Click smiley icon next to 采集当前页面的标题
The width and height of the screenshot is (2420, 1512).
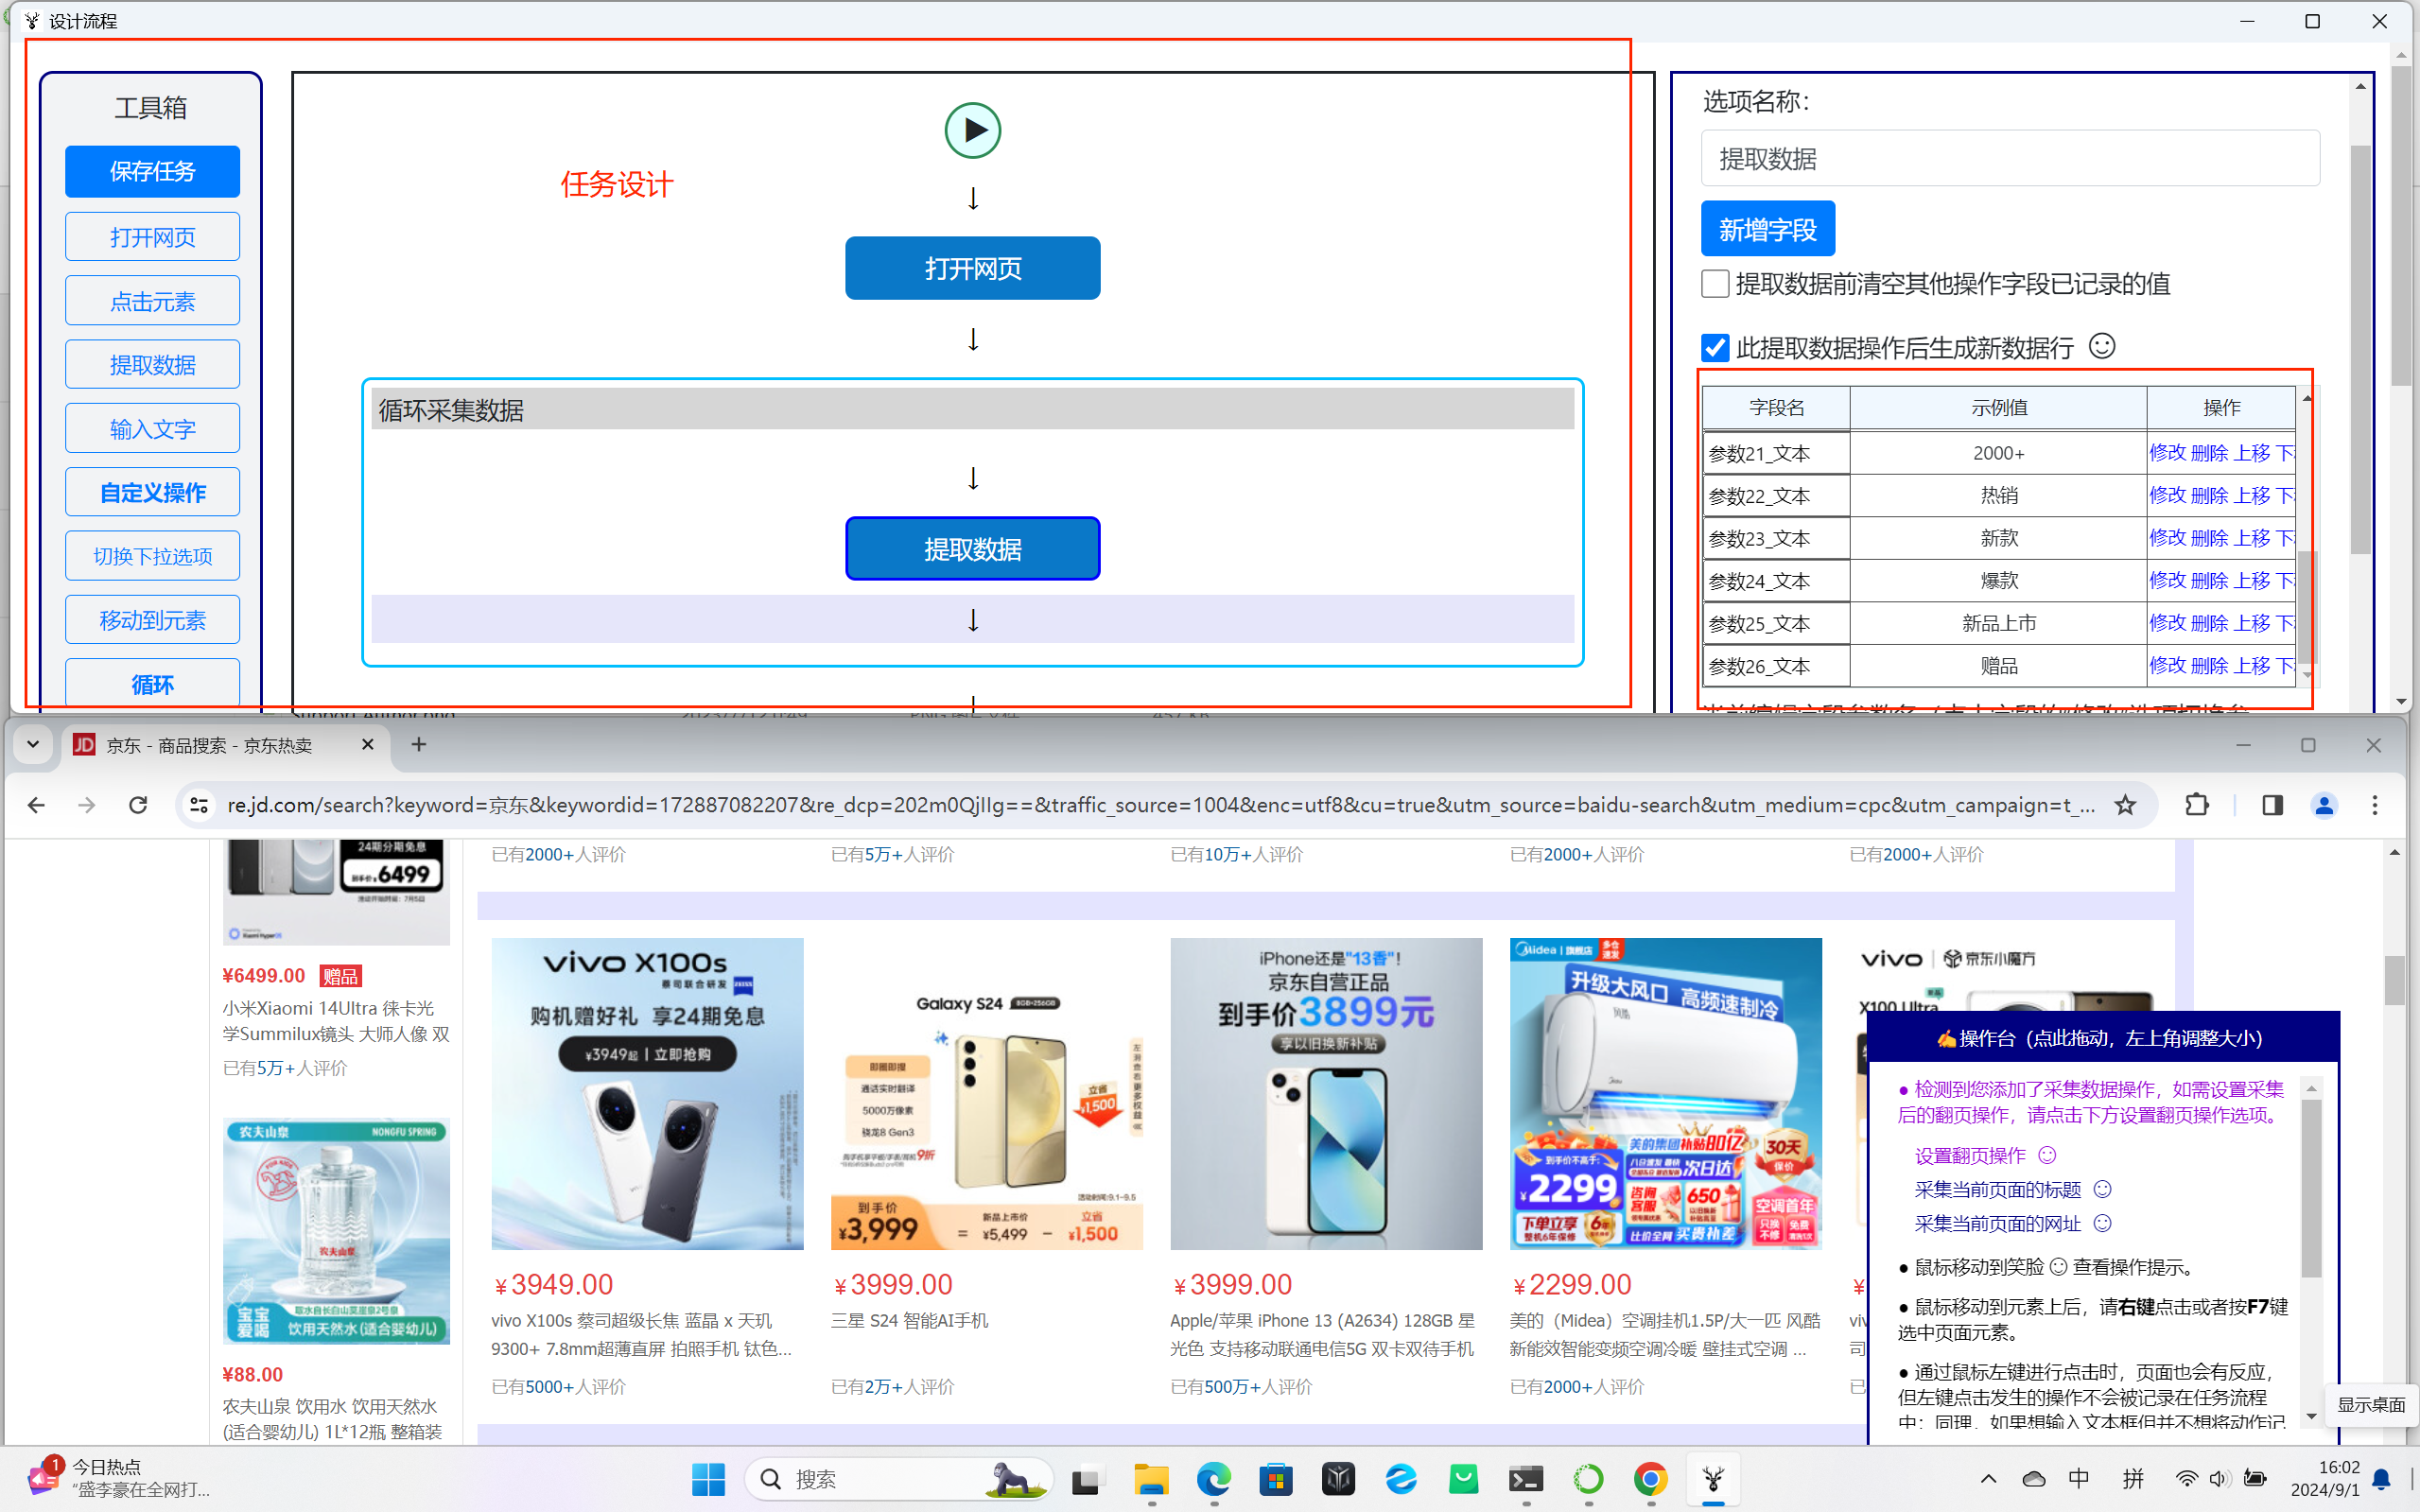coord(2102,1189)
